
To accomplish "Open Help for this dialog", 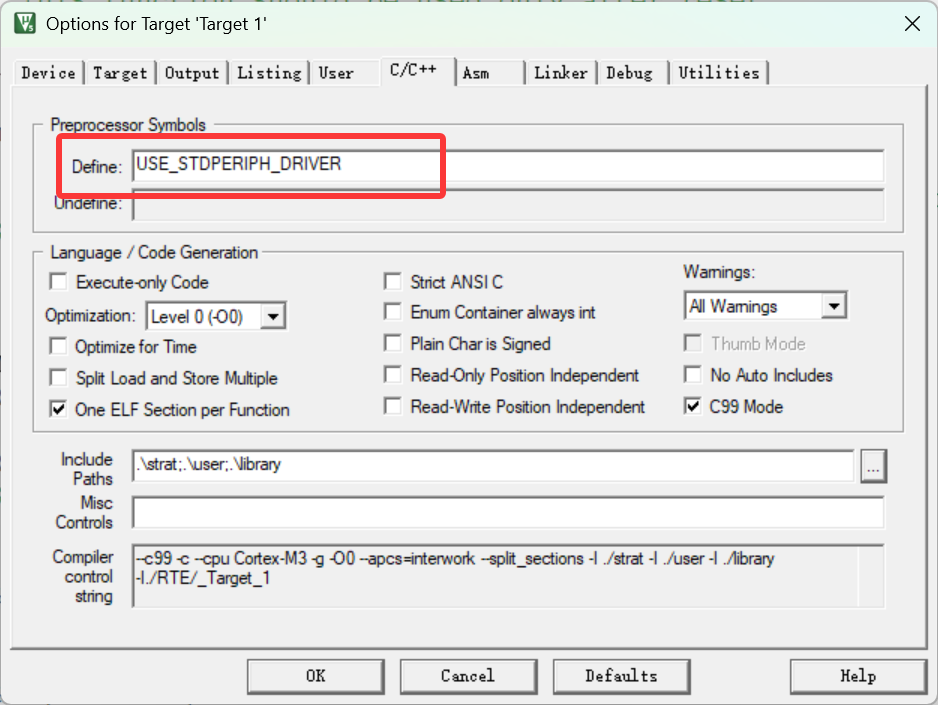I will 858,676.
